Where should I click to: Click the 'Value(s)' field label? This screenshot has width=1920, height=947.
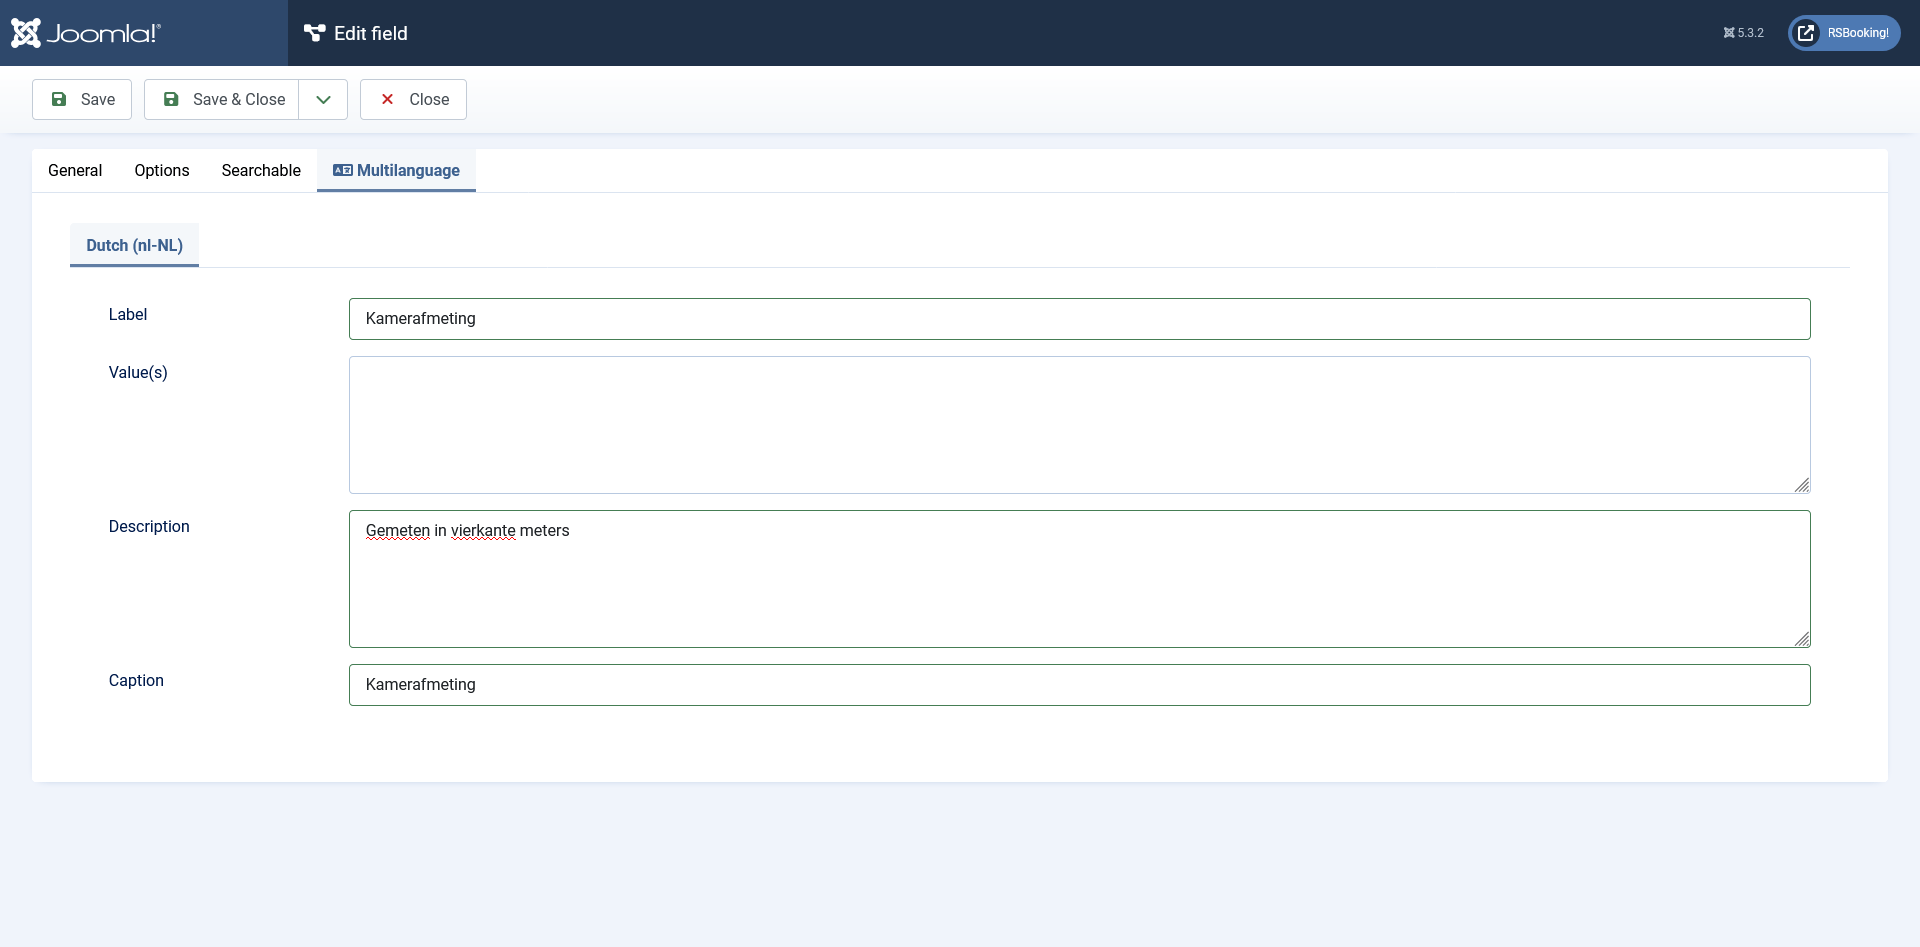click(138, 372)
